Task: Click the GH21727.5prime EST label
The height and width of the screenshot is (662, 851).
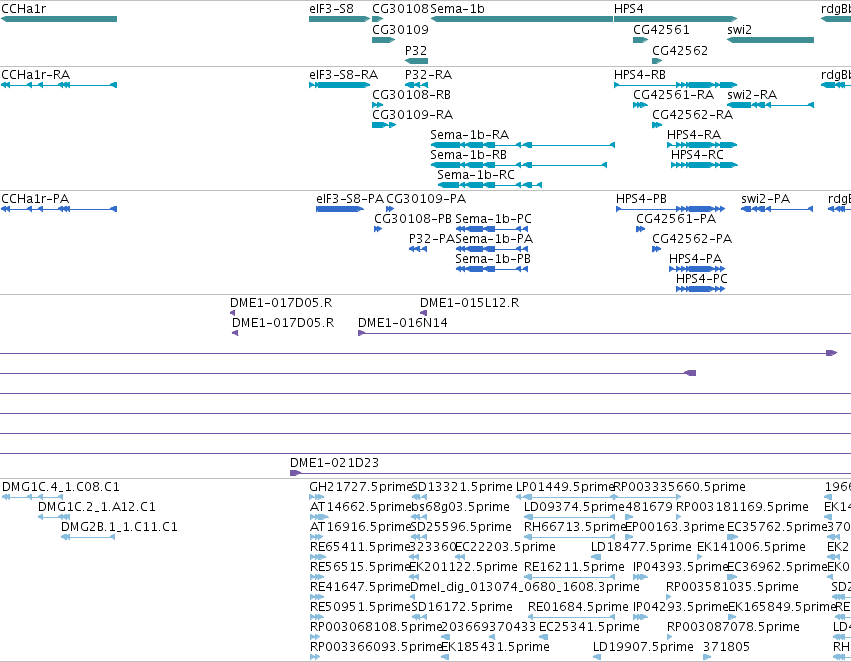Action: click(360, 487)
